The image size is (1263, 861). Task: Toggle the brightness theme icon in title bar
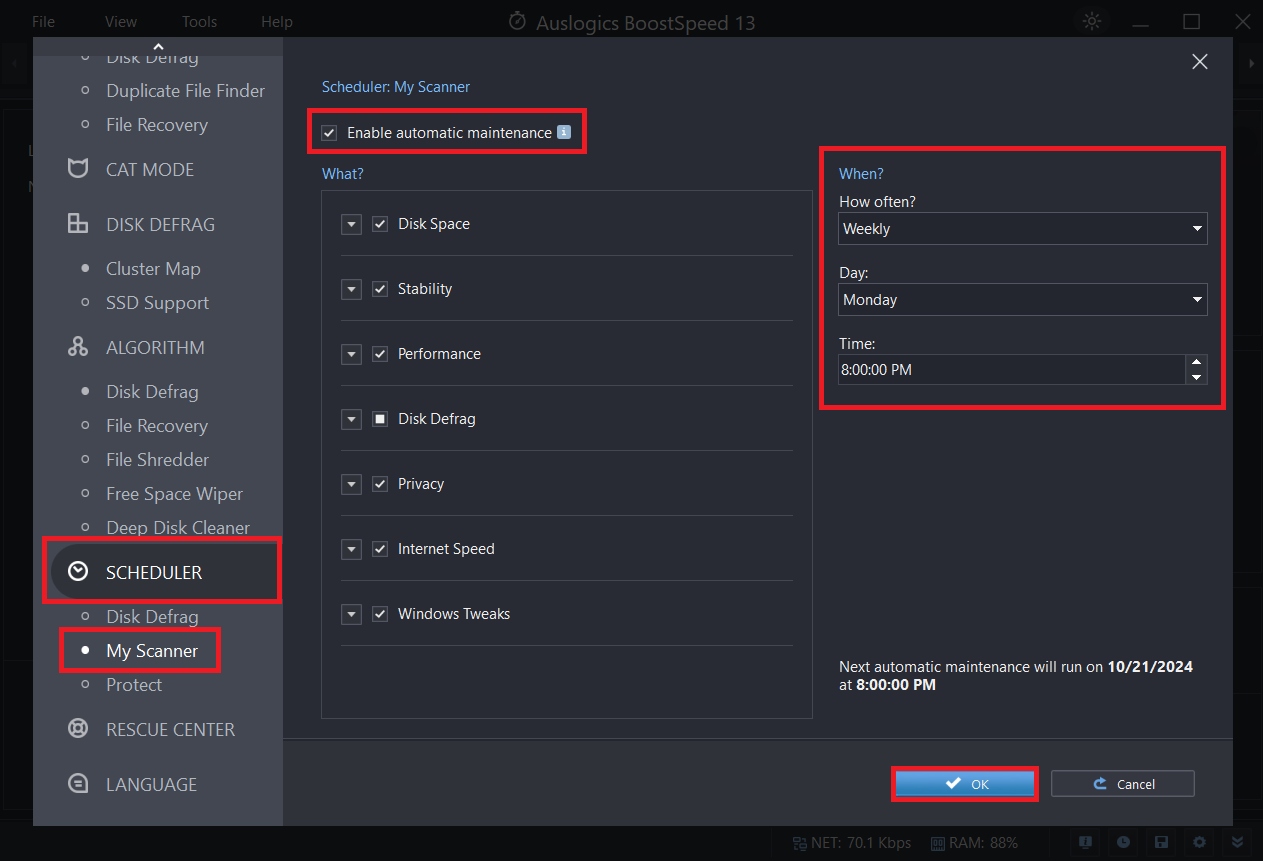[1091, 21]
